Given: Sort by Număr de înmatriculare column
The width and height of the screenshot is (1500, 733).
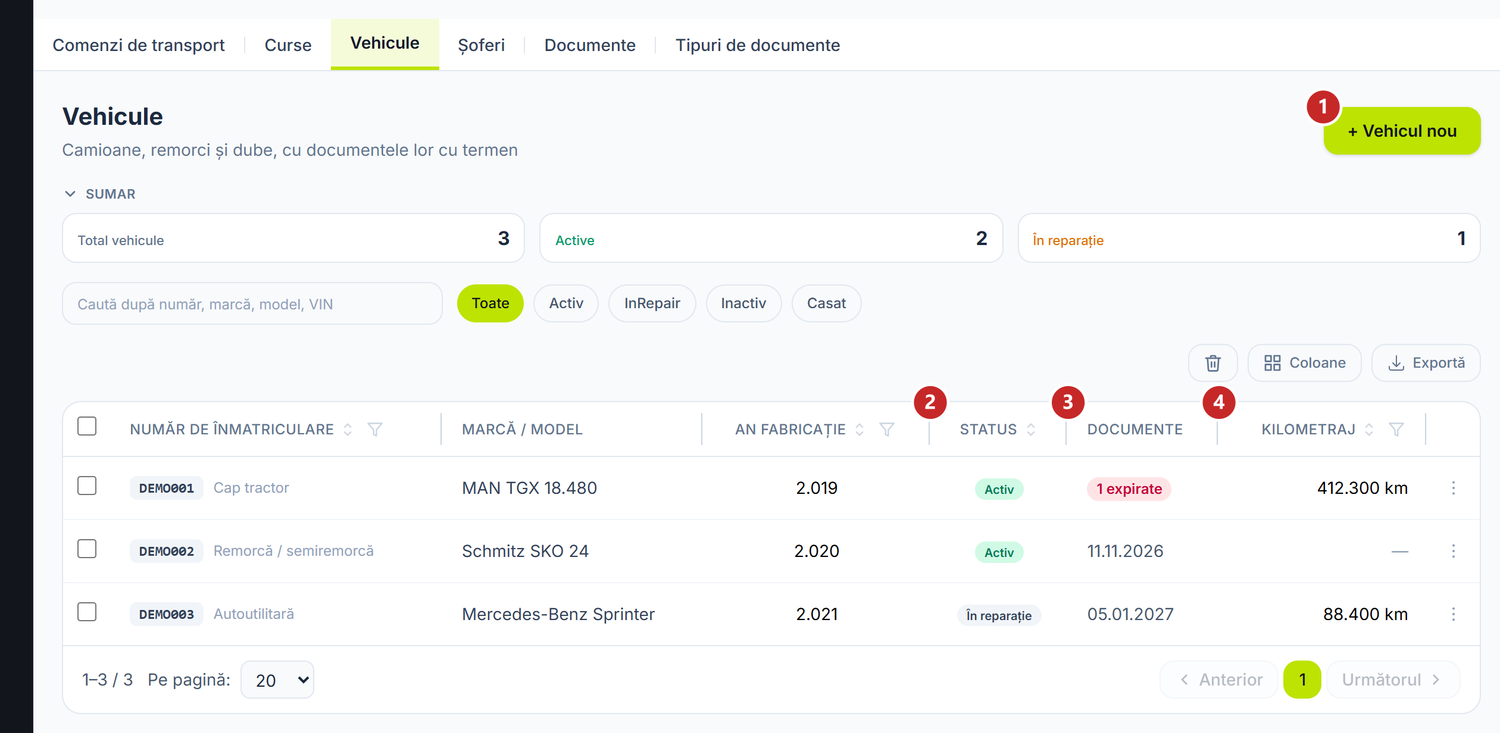Looking at the screenshot, I should pyautogui.click(x=348, y=429).
